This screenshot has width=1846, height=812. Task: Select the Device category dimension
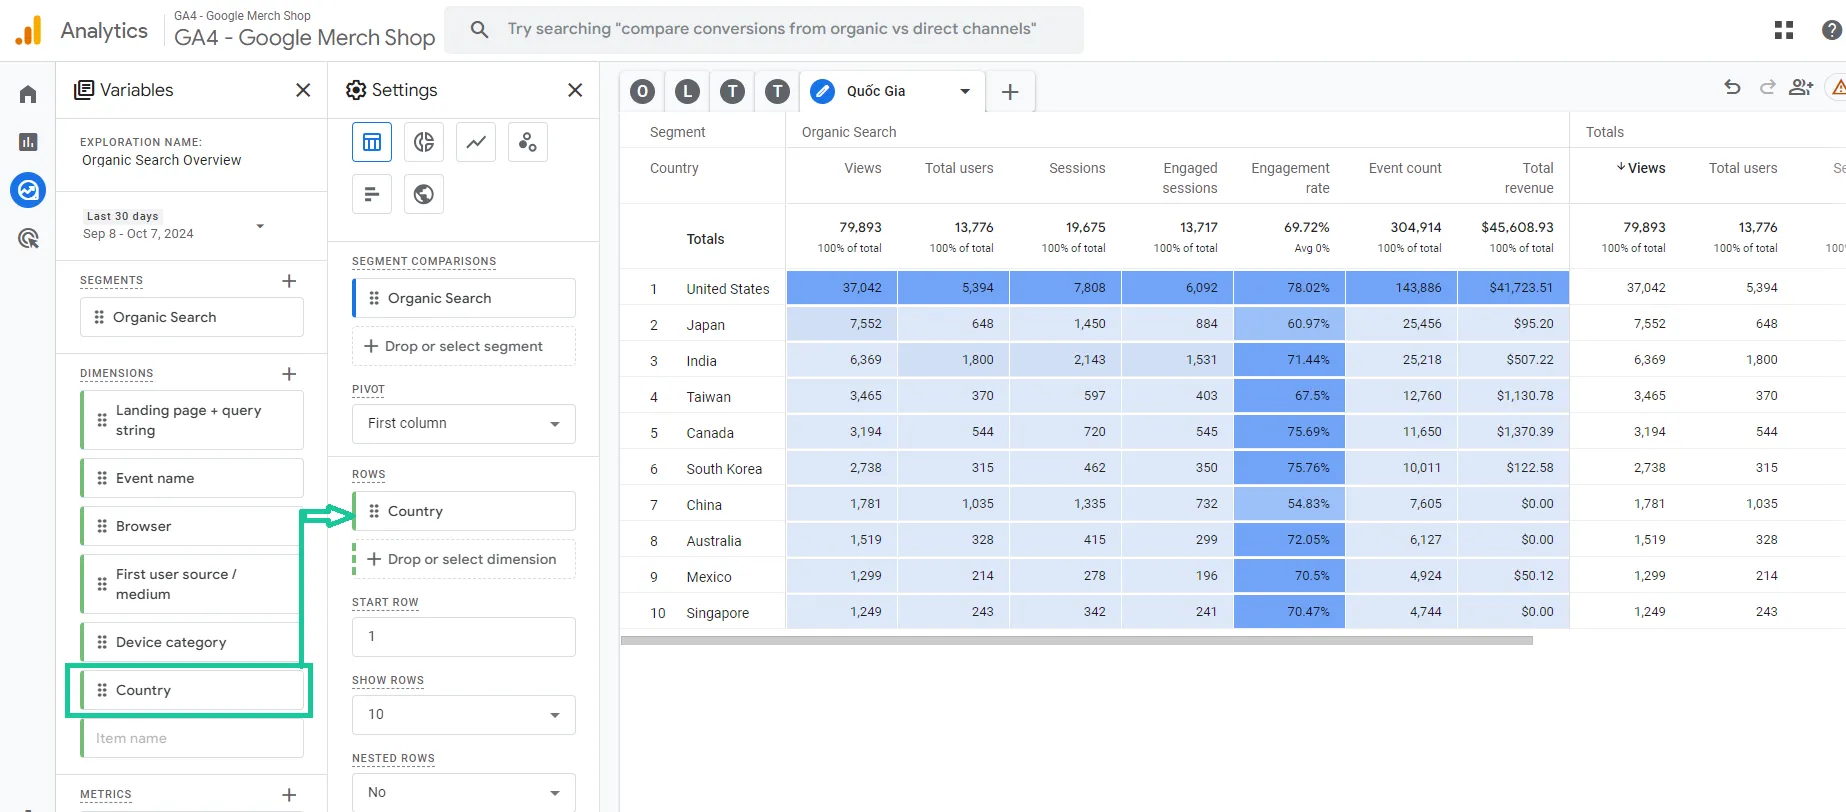192,642
